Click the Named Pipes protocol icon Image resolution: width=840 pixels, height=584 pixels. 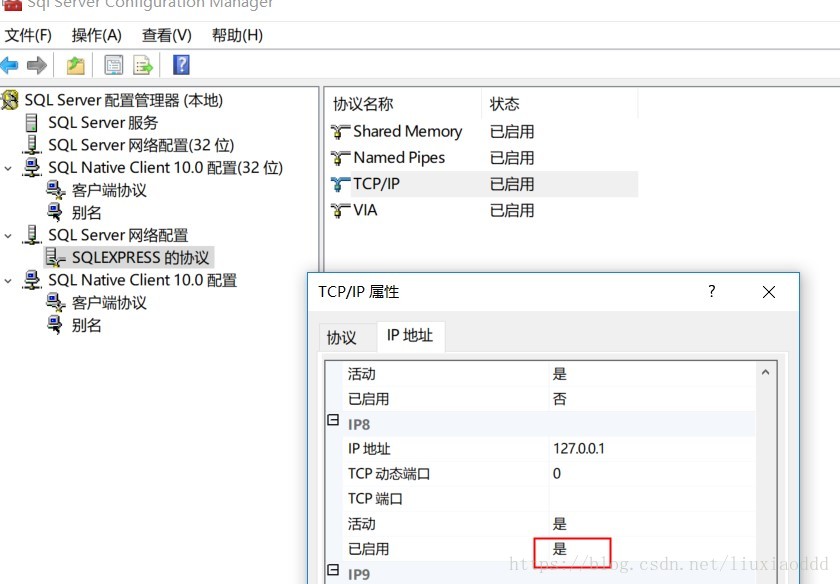tap(340, 158)
